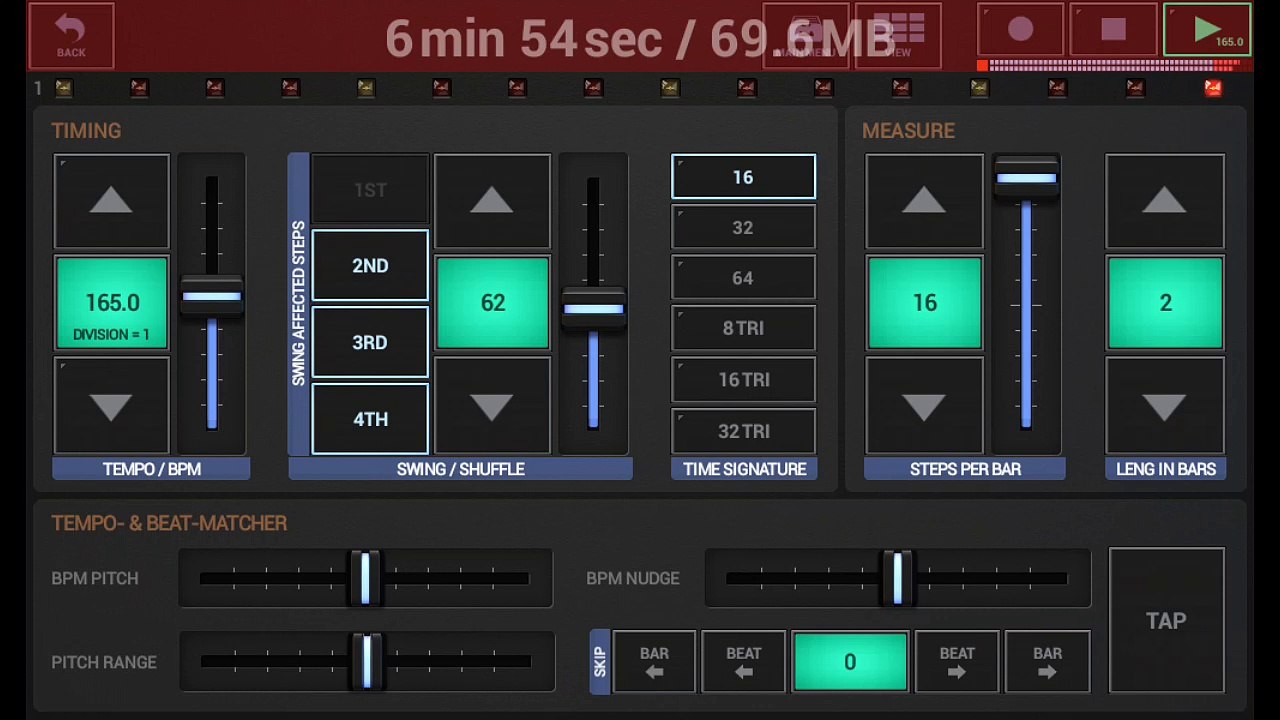Tap the tempo with the TAP button
This screenshot has height=720, width=1280.
coord(1166,620)
